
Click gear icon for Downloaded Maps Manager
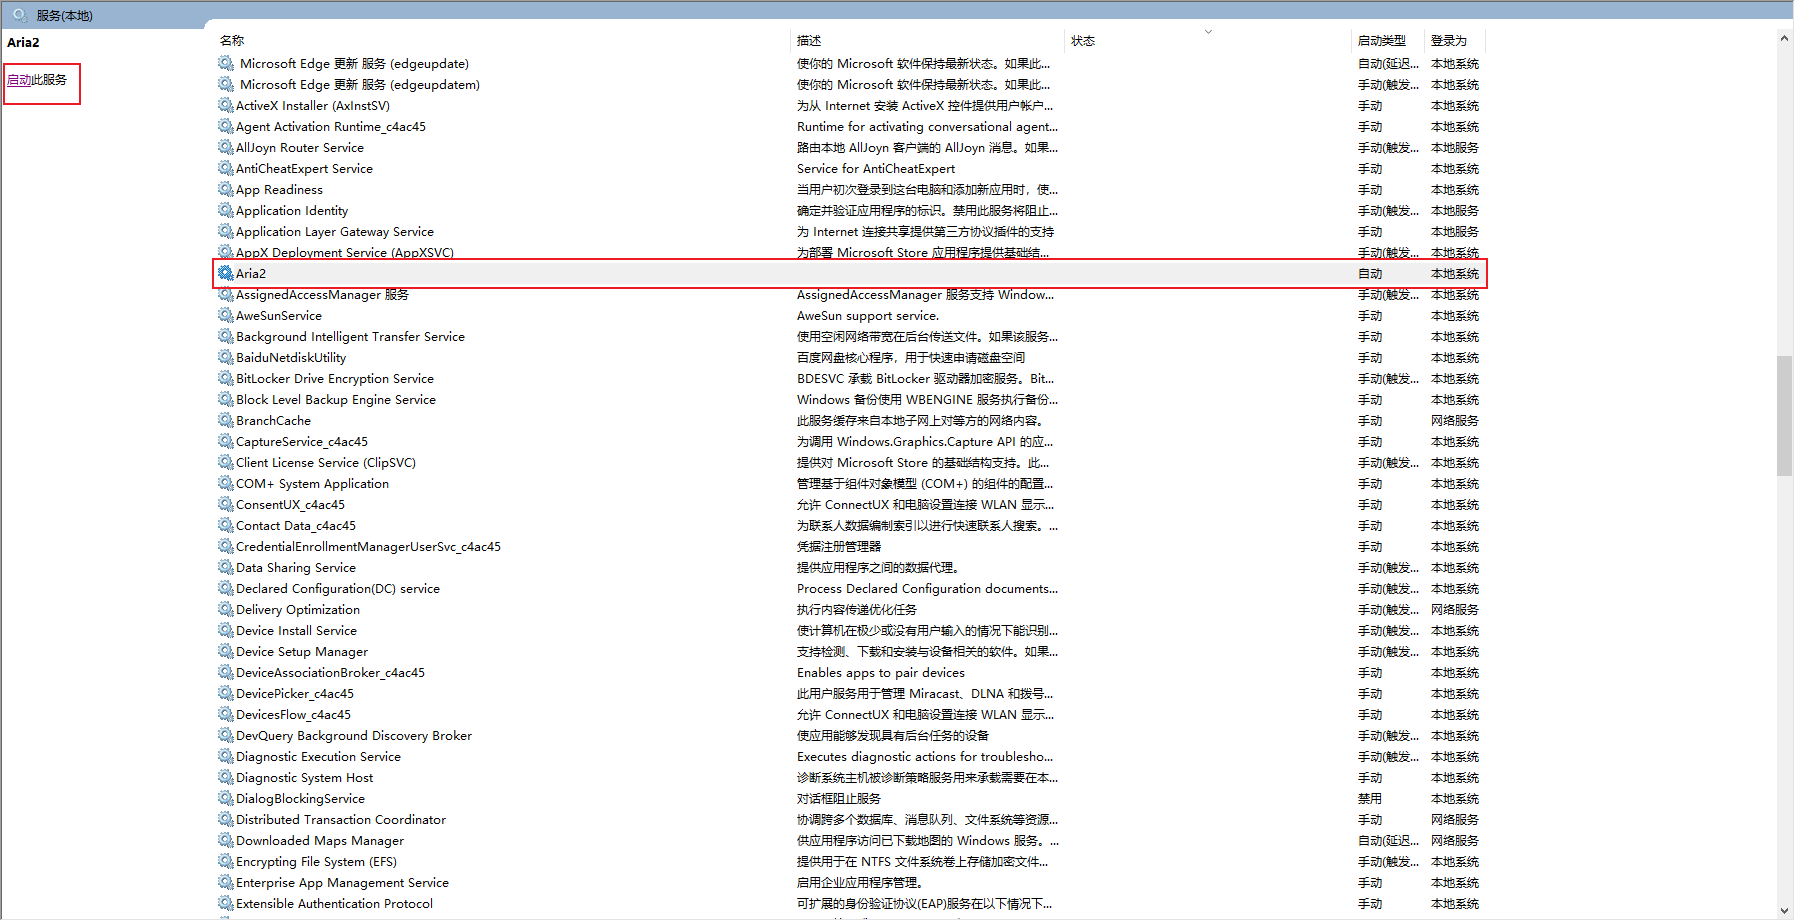click(x=226, y=840)
